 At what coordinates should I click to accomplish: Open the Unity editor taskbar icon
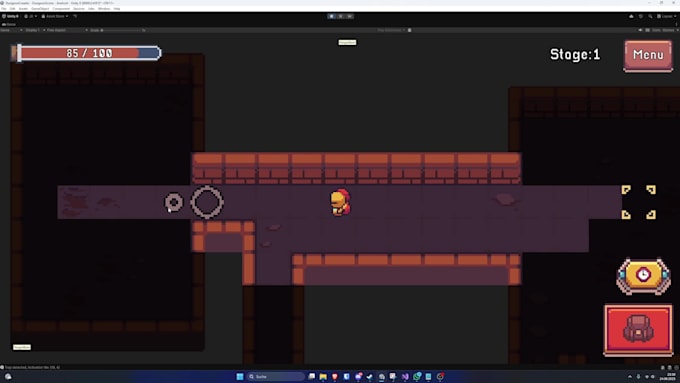tap(381, 376)
